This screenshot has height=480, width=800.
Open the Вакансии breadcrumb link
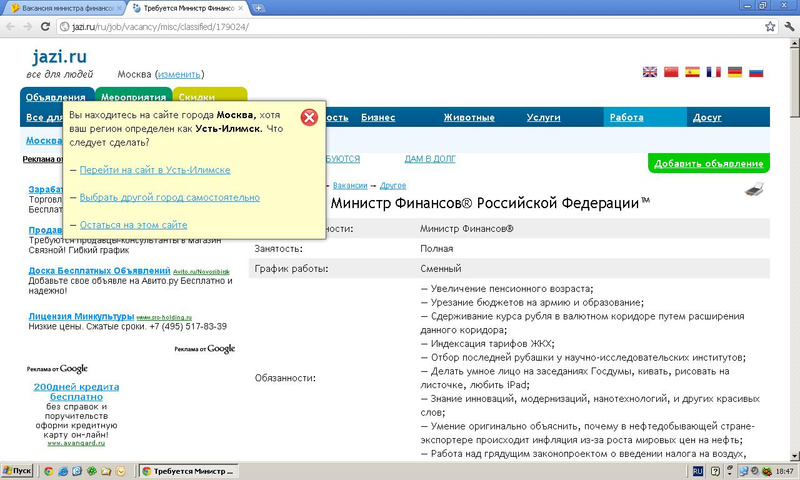point(350,186)
